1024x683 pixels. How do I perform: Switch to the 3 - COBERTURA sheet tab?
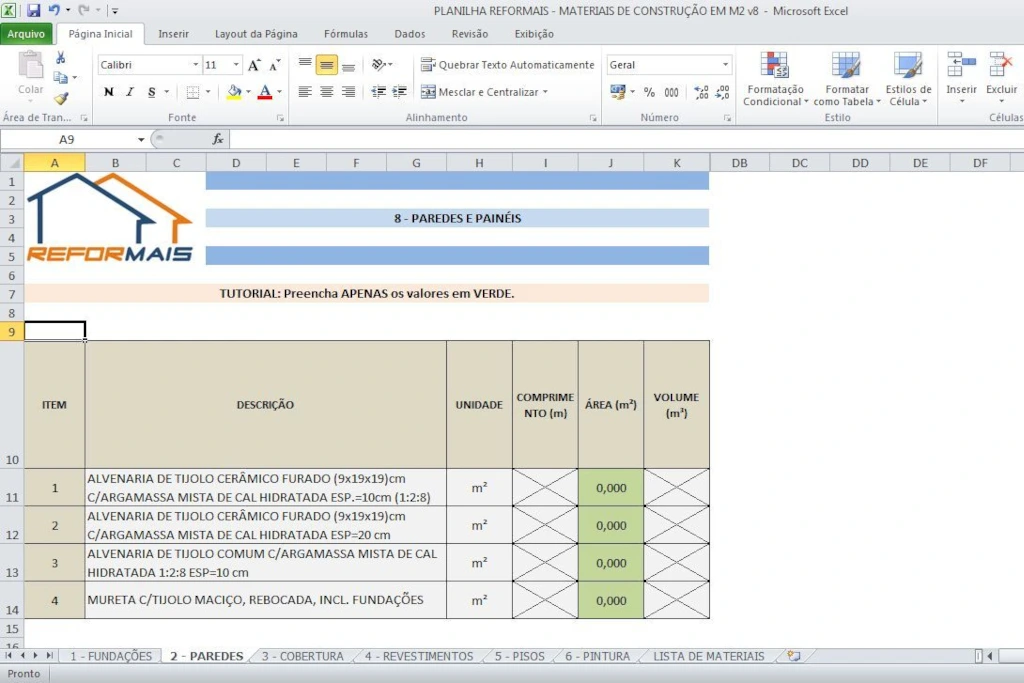(302, 656)
